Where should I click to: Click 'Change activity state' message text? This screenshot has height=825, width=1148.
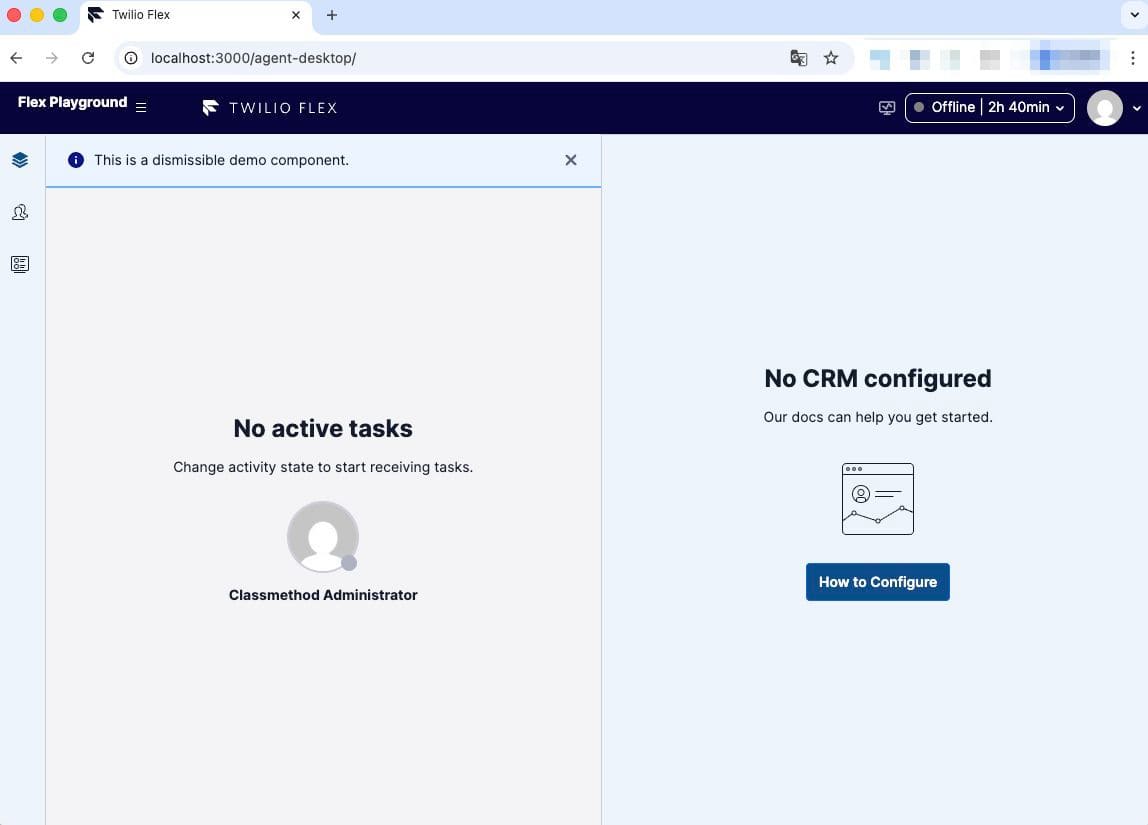(323, 467)
